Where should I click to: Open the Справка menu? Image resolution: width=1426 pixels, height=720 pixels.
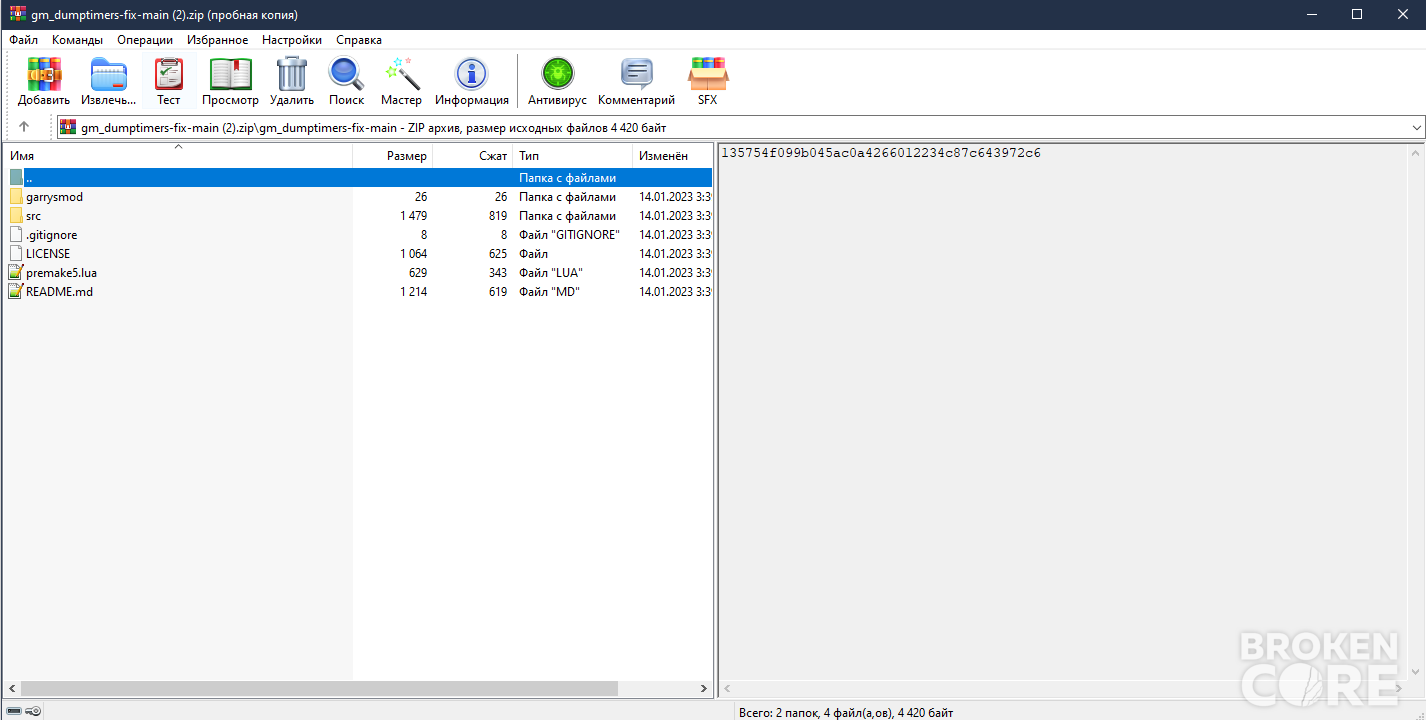pyautogui.click(x=359, y=40)
